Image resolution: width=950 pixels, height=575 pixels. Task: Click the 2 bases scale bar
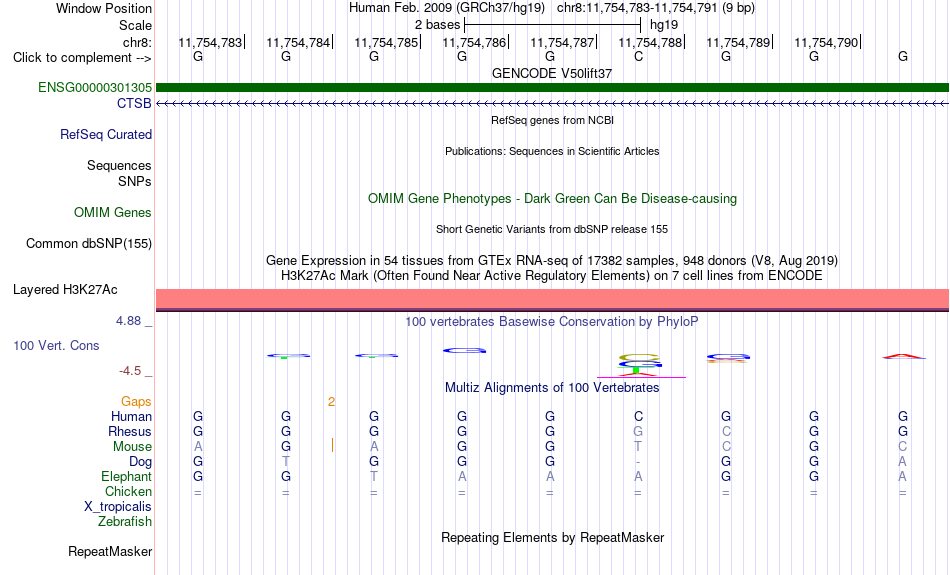pyautogui.click(x=552, y=25)
